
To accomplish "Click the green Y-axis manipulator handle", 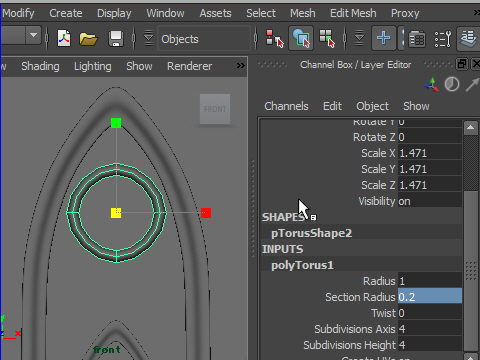I will (x=116, y=123).
